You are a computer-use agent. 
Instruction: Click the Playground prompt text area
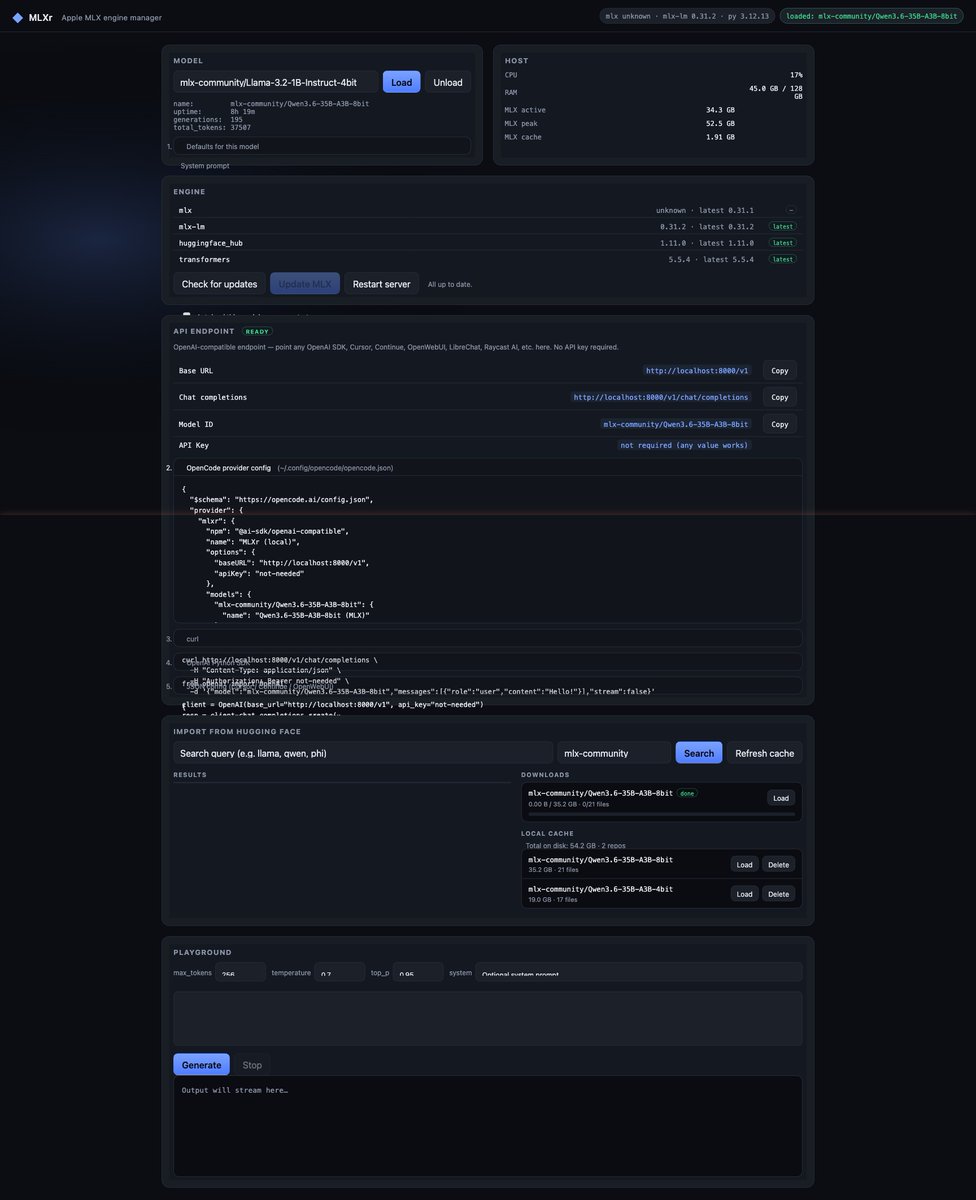click(488, 1018)
